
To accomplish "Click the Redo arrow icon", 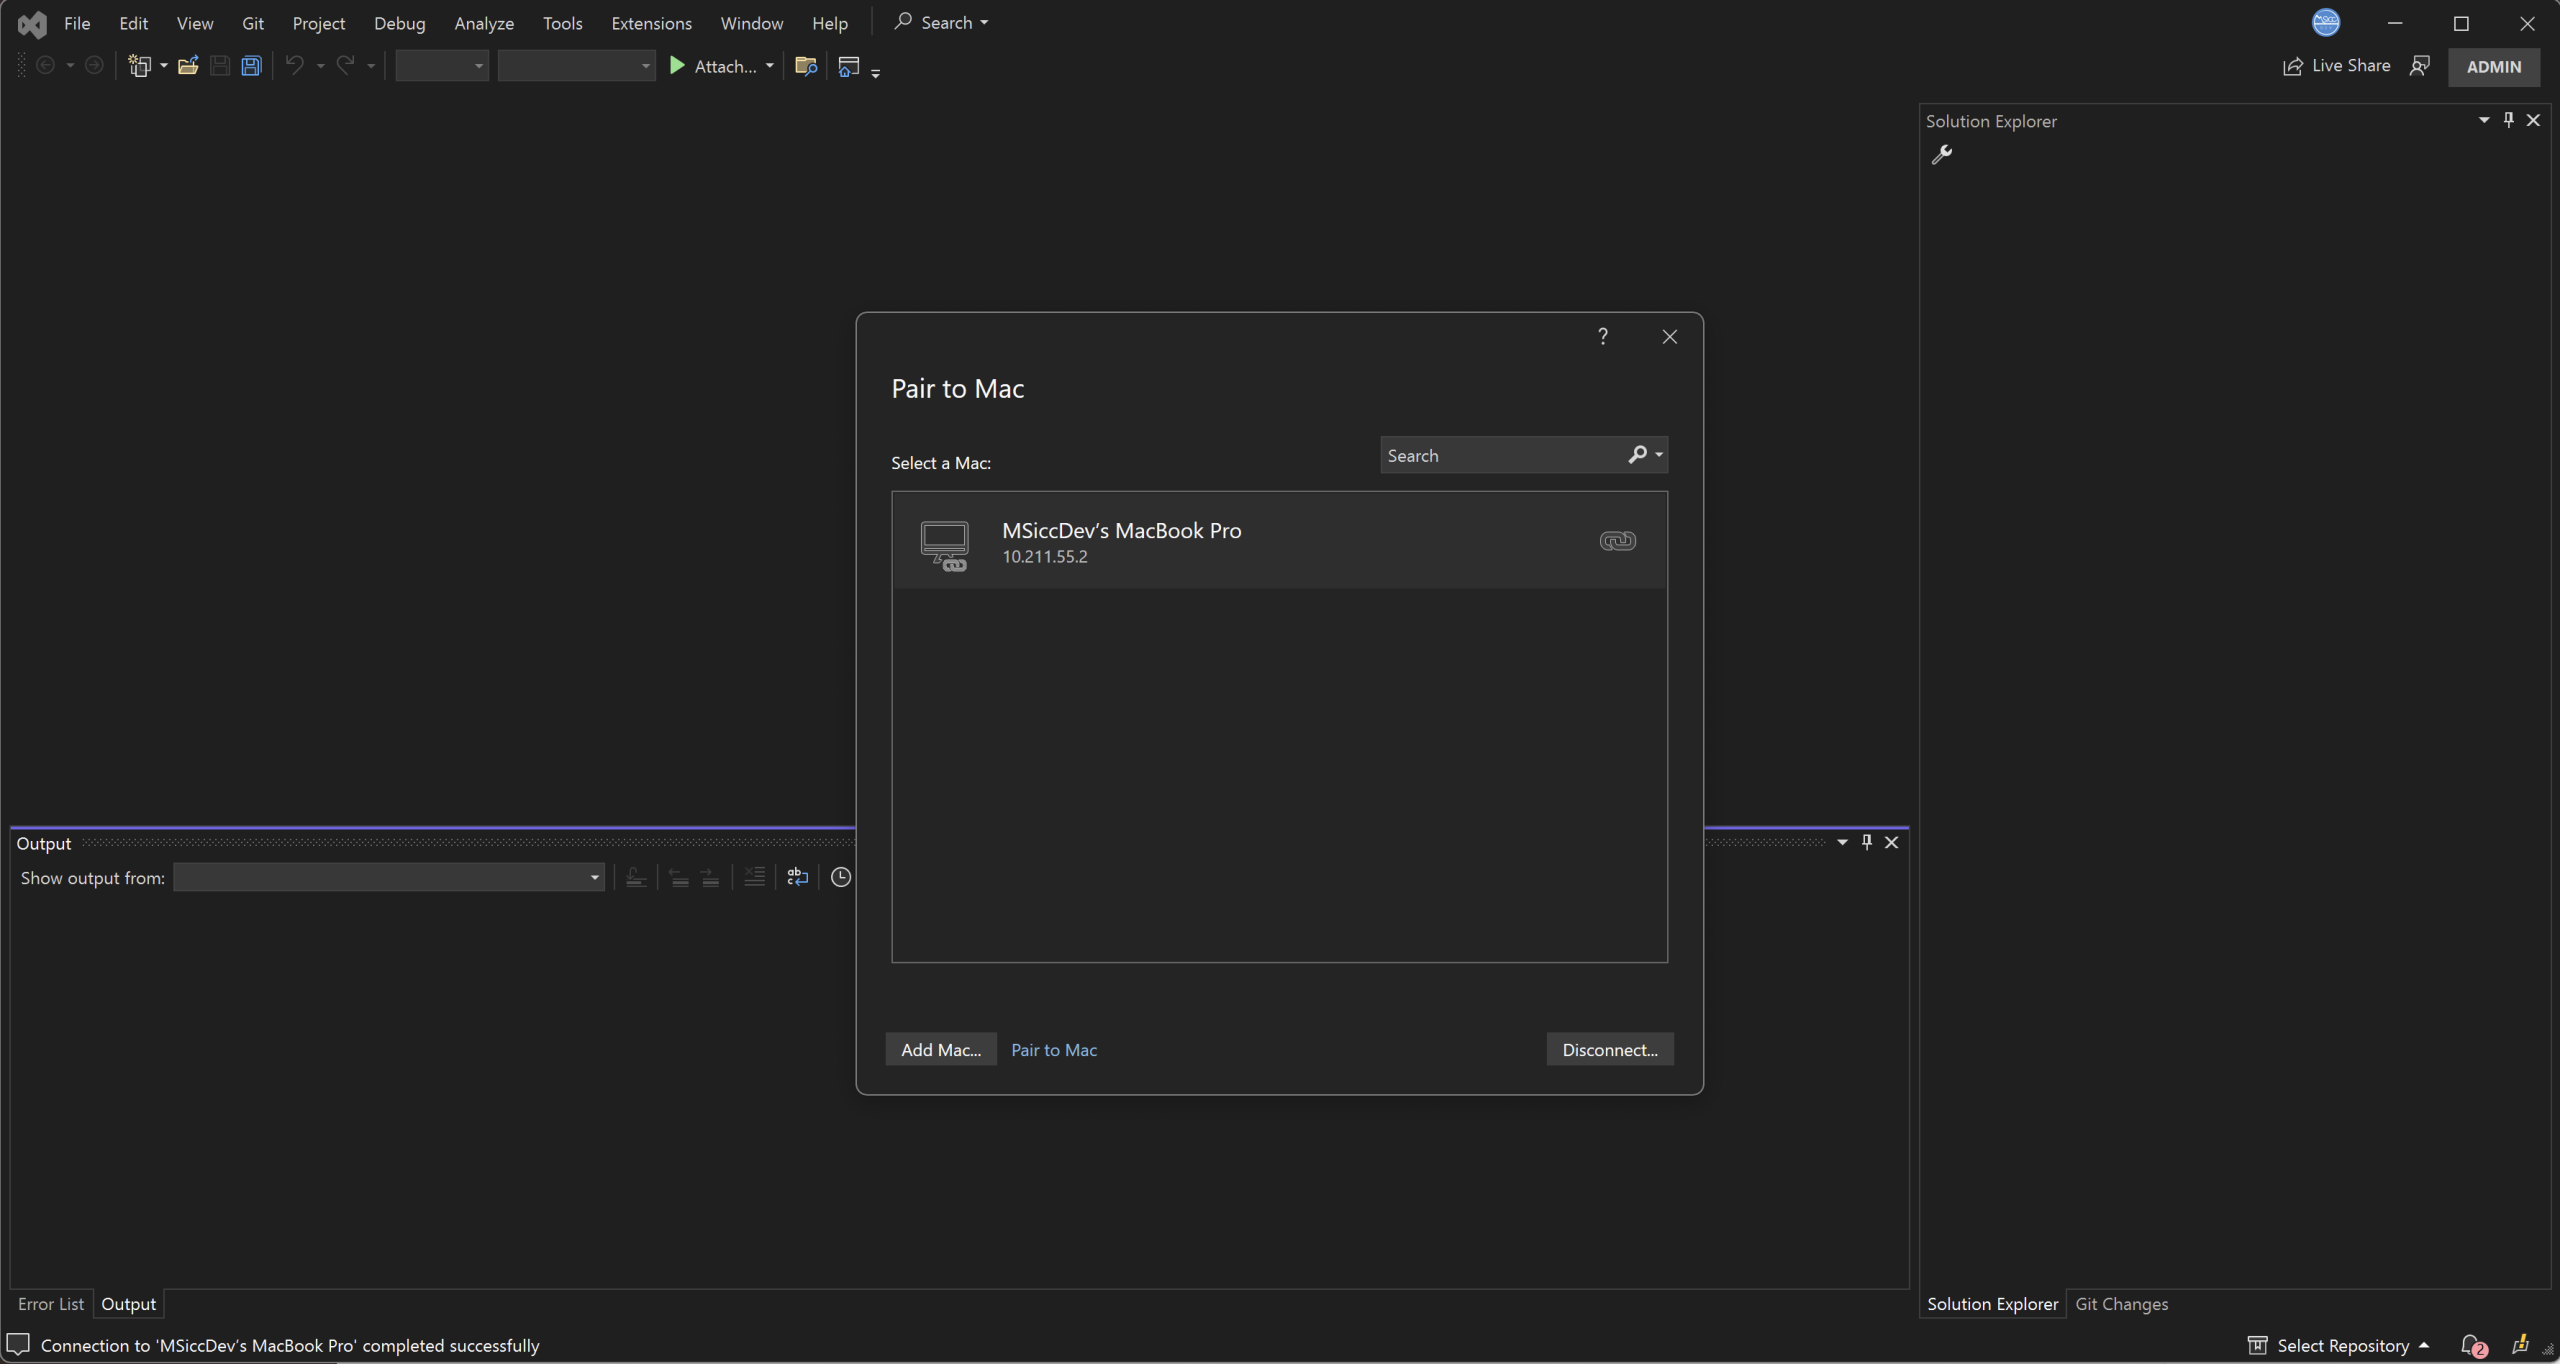I will pyautogui.click(x=345, y=66).
